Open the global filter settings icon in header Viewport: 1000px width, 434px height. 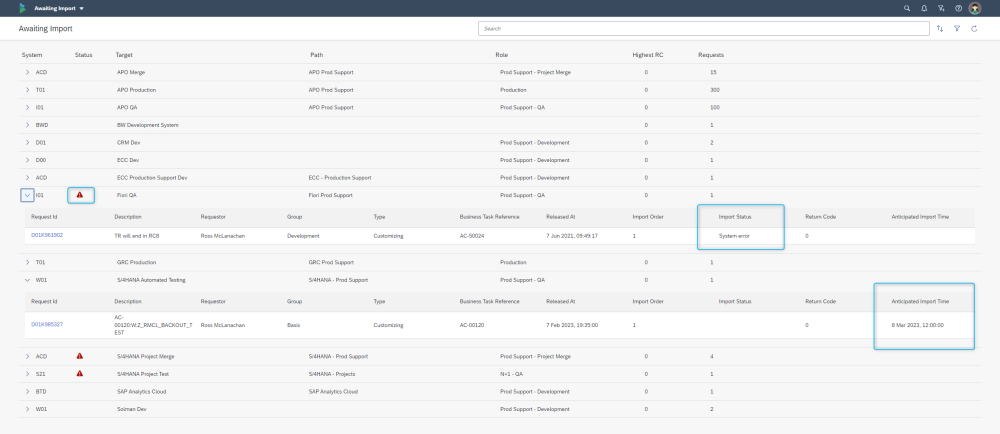941,8
